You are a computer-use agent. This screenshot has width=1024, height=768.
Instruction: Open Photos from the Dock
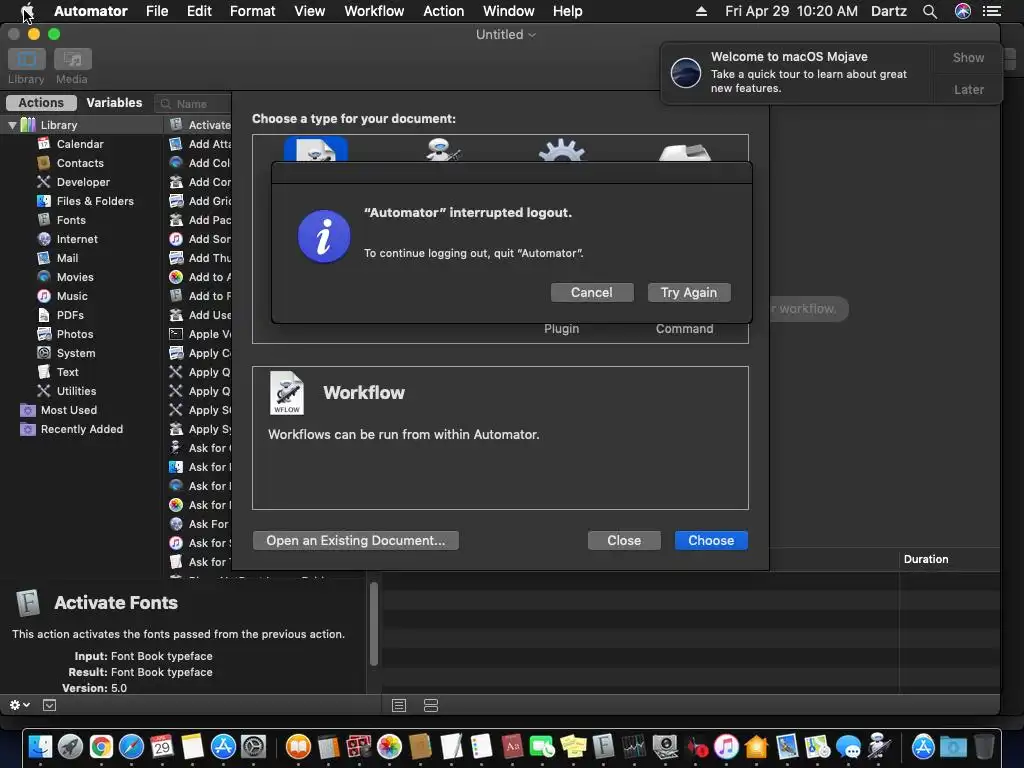click(x=389, y=747)
